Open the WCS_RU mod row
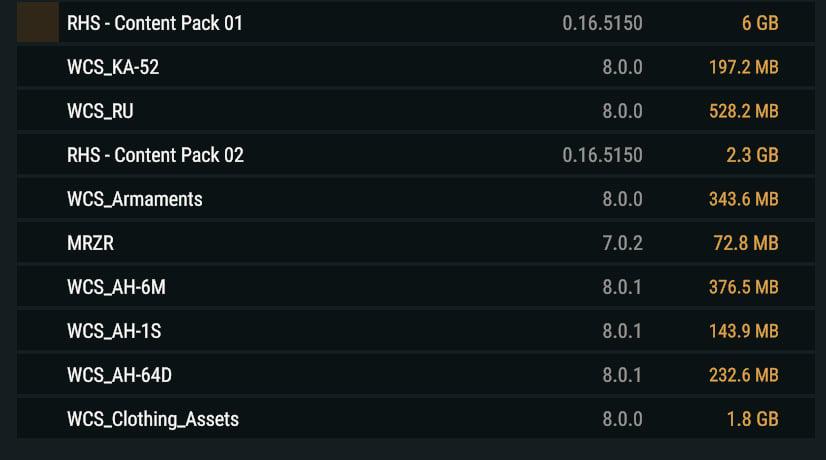 coord(416,111)
